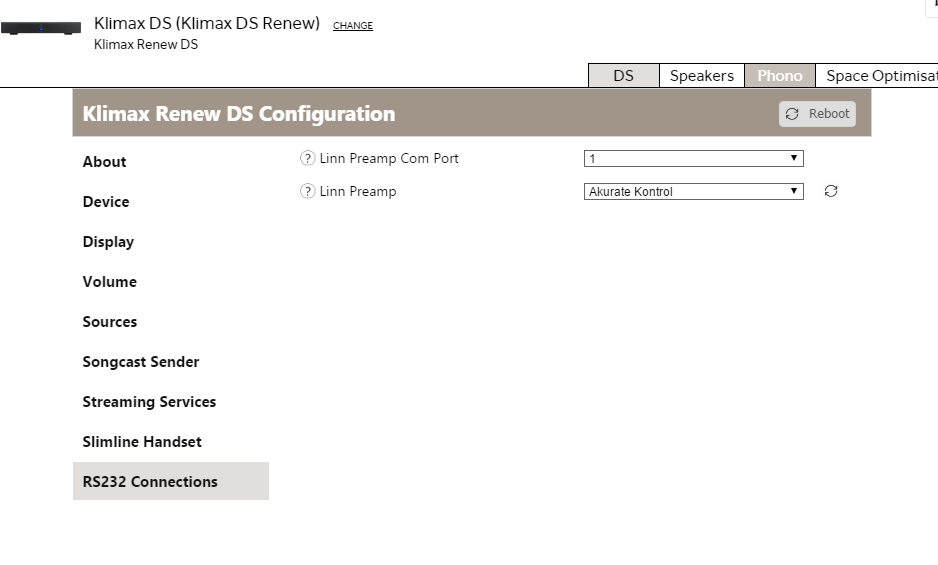938x565 pixels.
Task: Click refresh icon next to Akurate Kontrol dropdown
Action: 831,191
